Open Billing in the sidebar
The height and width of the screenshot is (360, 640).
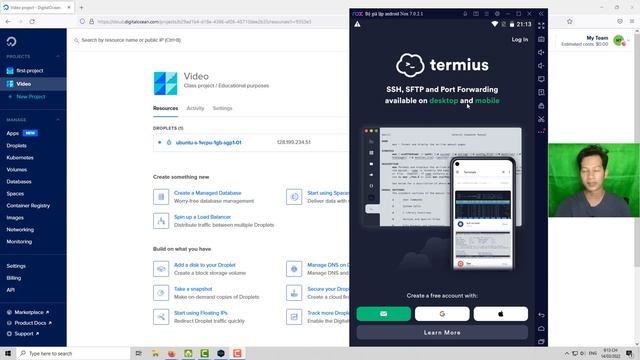tap(13, 278)
